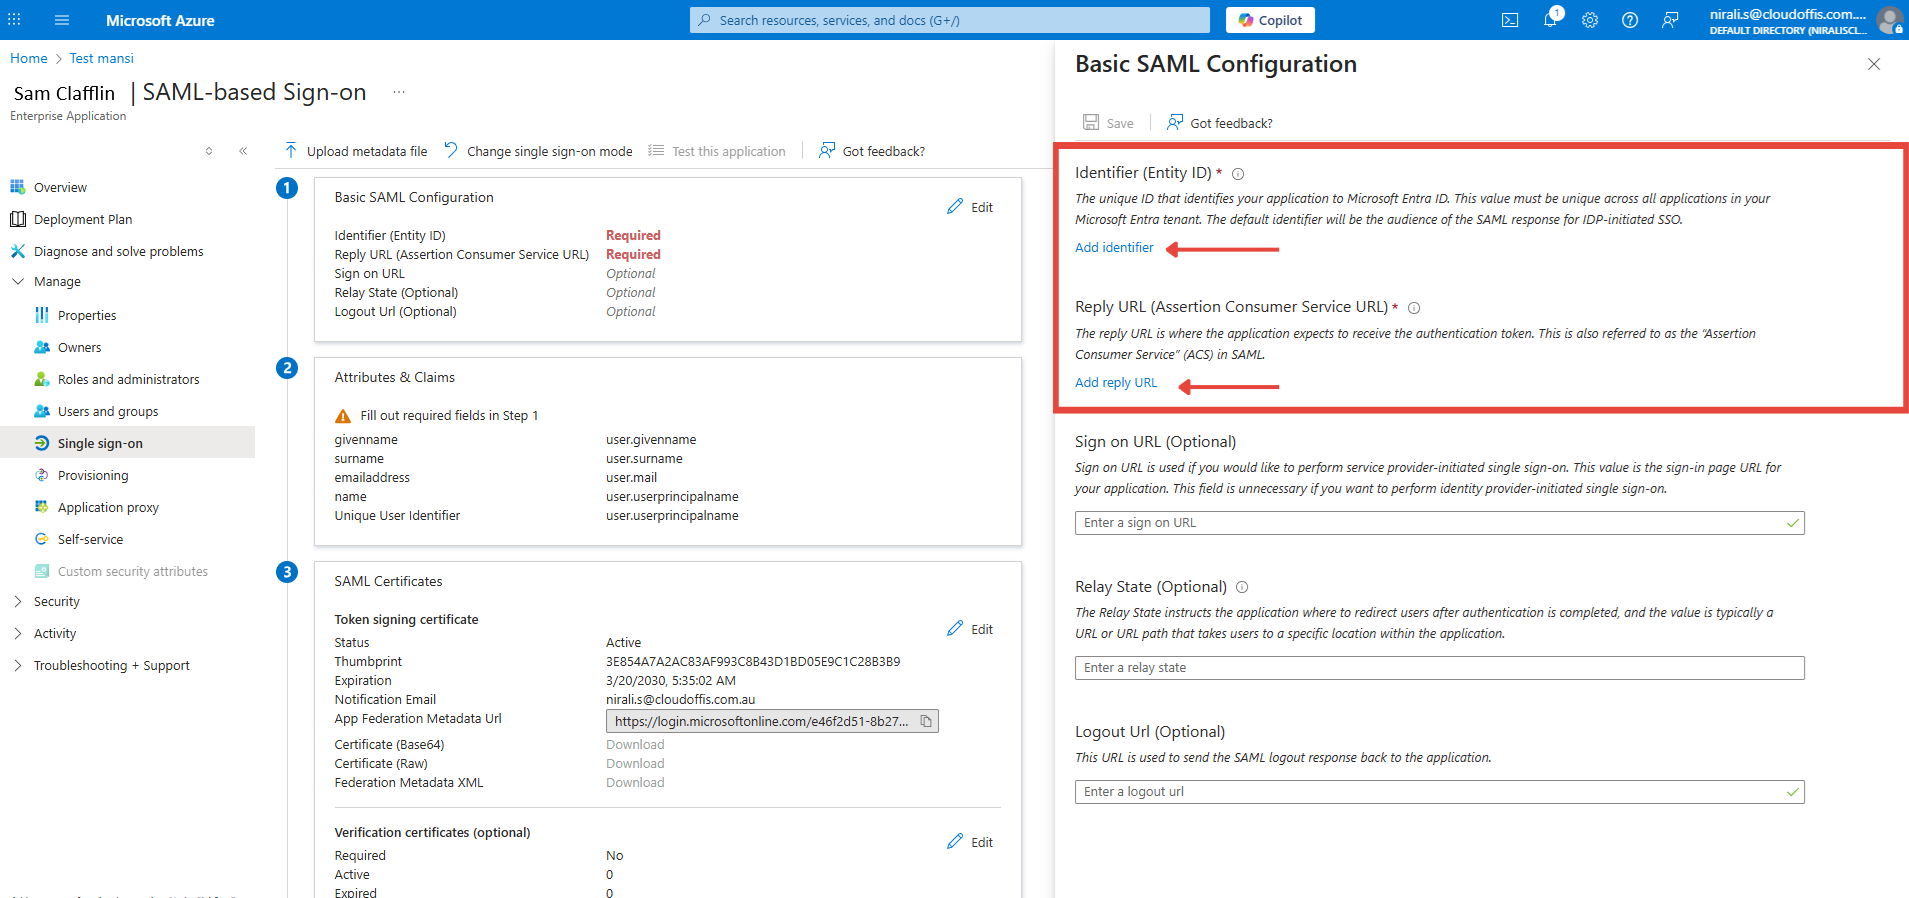Open the Azure apps grid launcher
Screen dimensions: 1909x898
coord(14,20)
